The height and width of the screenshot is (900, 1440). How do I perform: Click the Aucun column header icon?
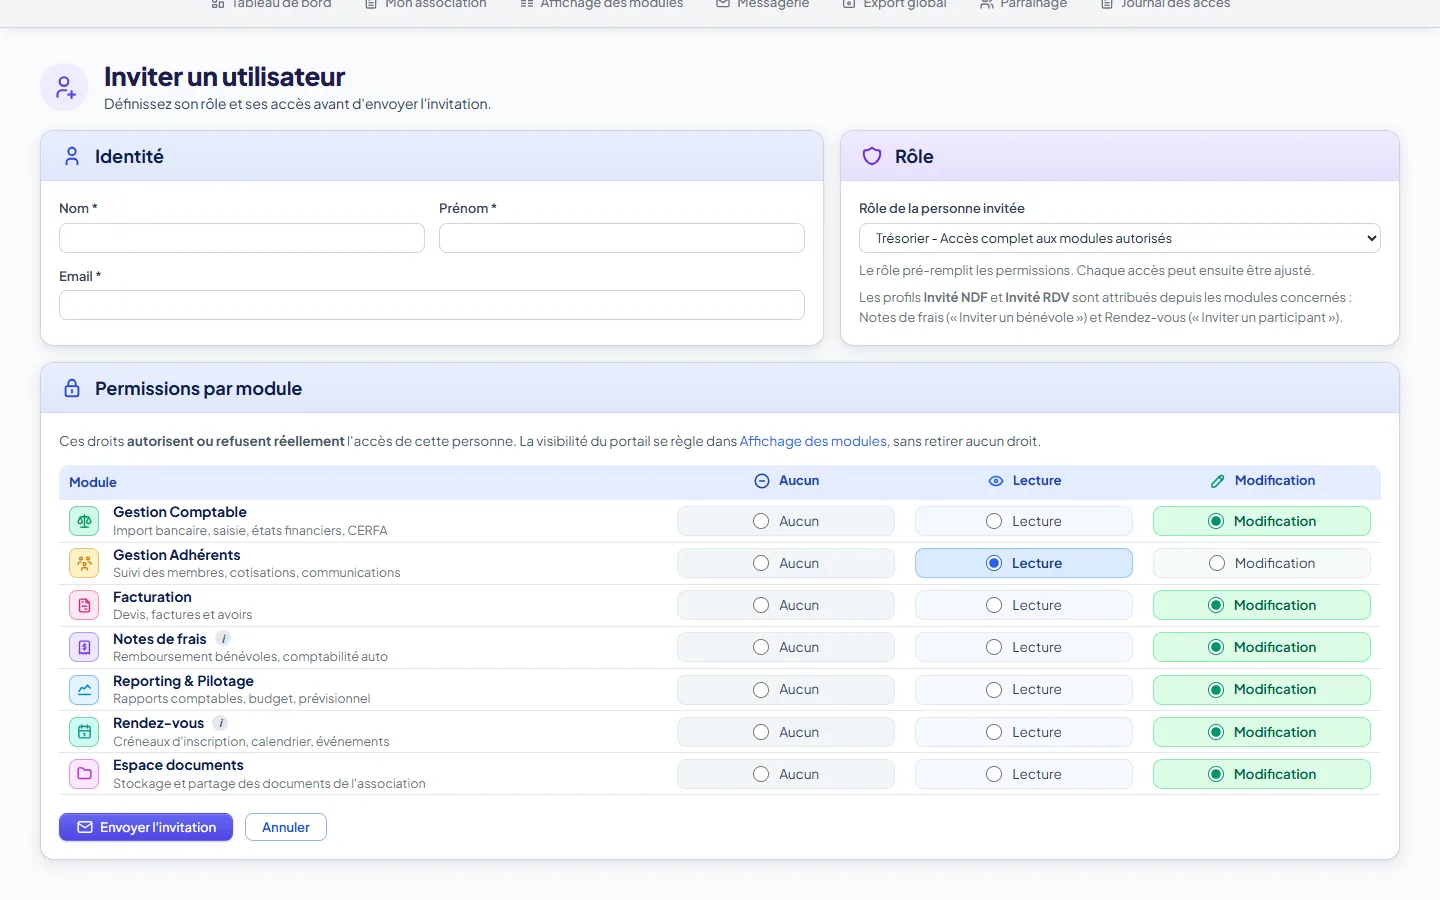761,481
